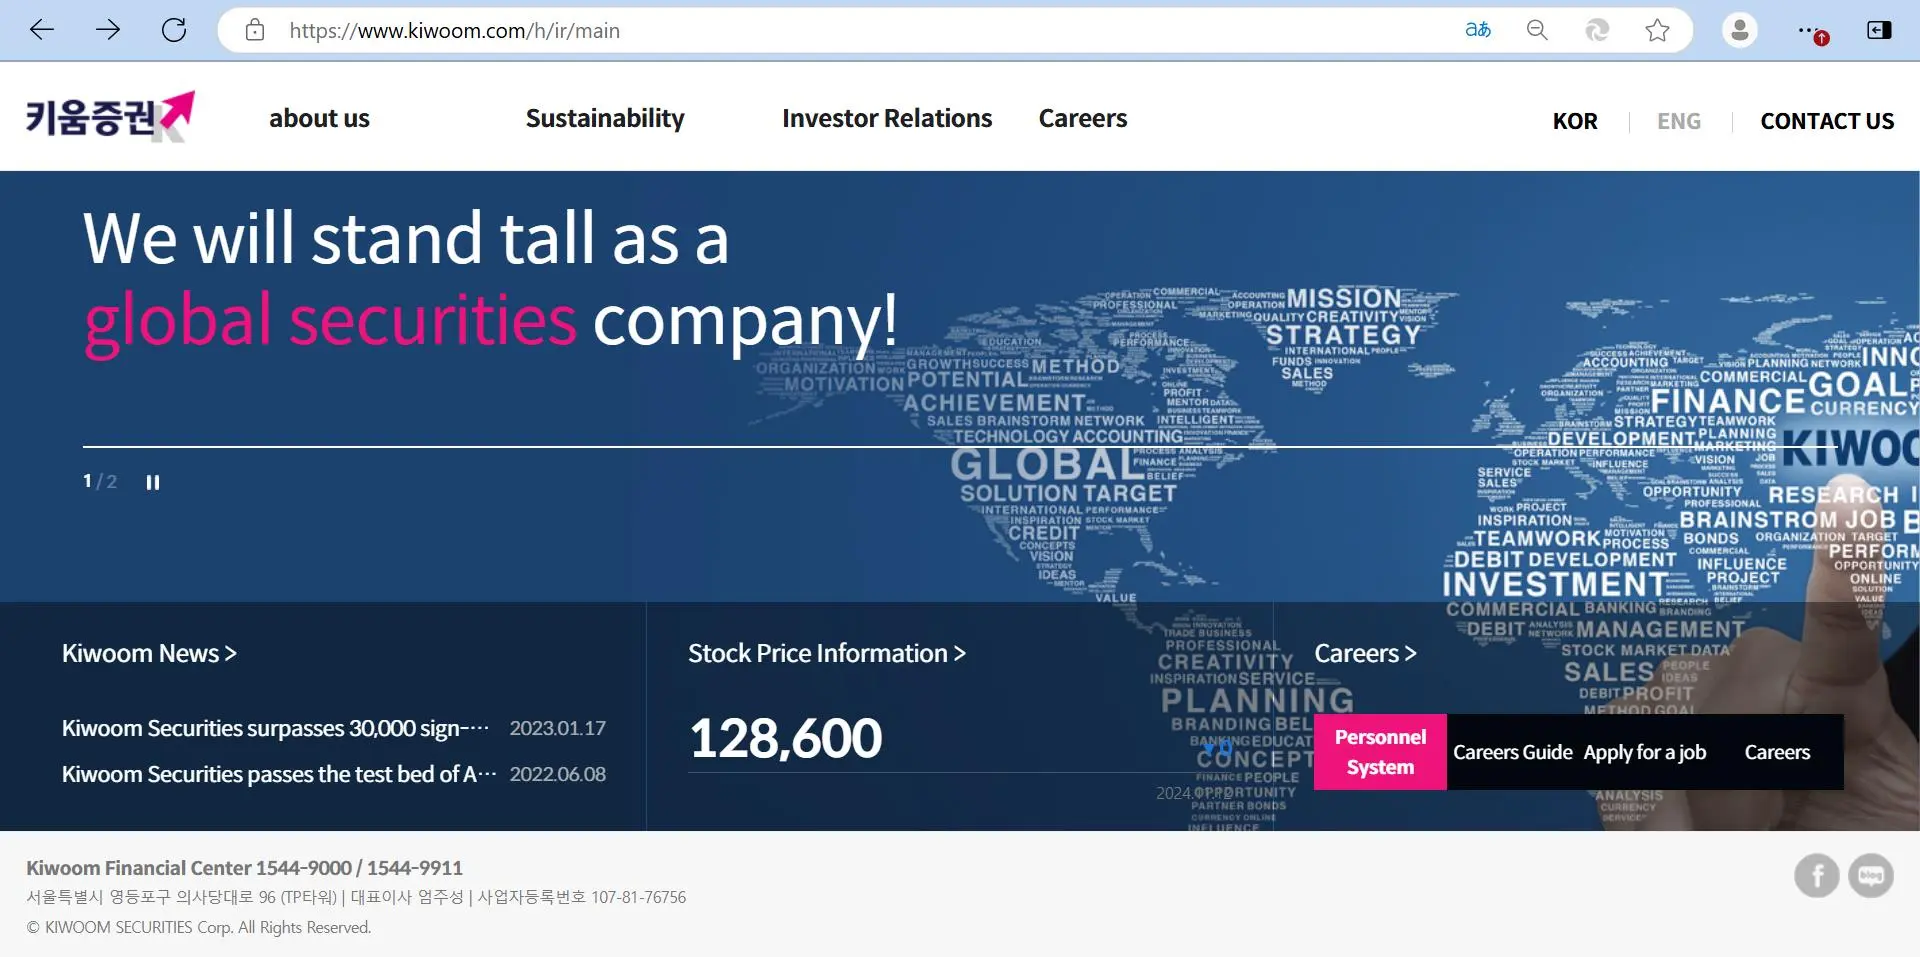This screenshot has height=957, width=1920.
Task: Open Stock Price Information section
Action: point(827,653)
